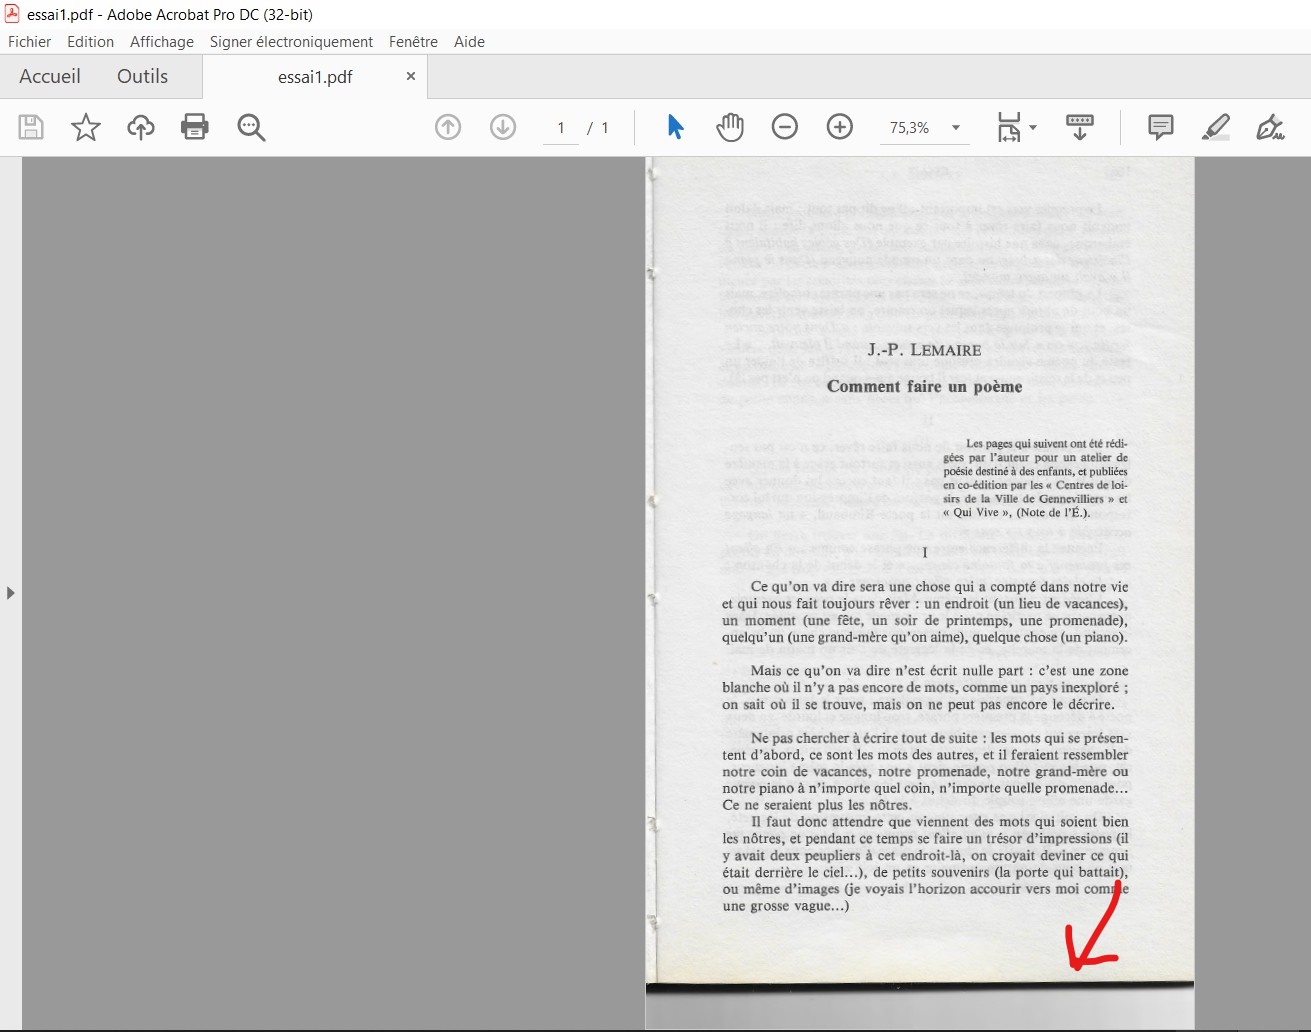This screenshot has height=1032, width=1311.
Task: Select the Highlight text tool
Action: pyautogui.click(x=1216, y=127)
